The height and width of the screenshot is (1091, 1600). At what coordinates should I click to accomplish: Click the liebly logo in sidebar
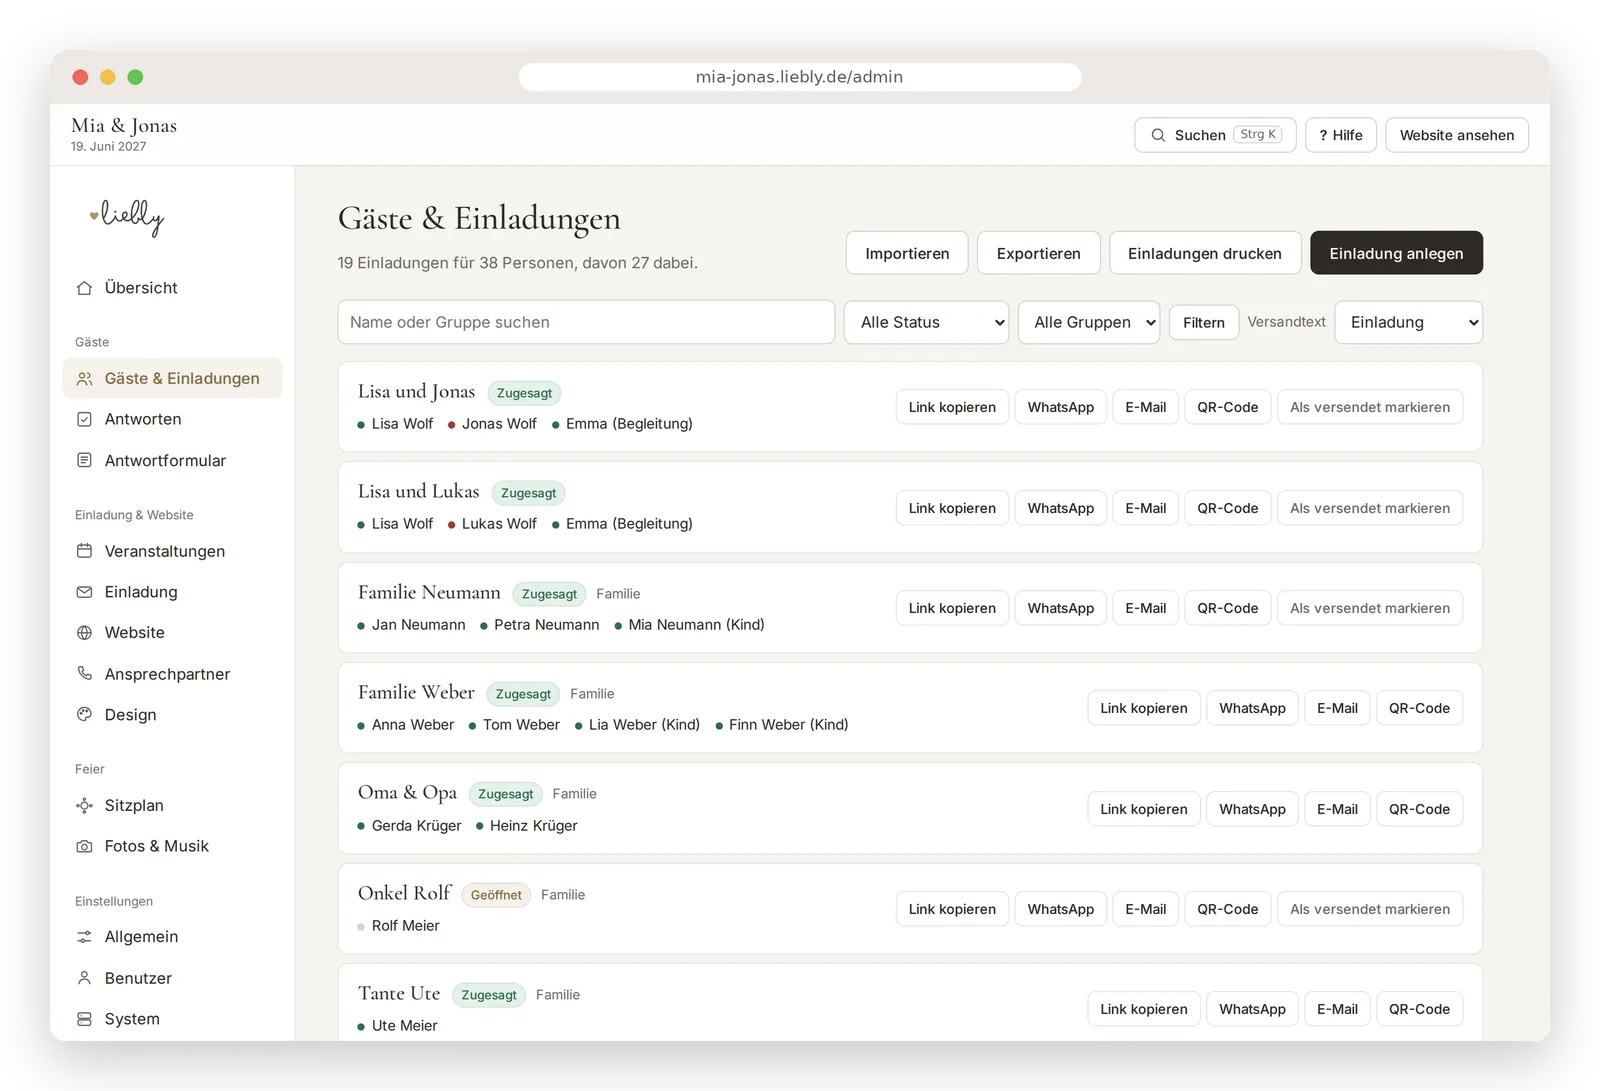pyautogui.click(x=127, y=216)
